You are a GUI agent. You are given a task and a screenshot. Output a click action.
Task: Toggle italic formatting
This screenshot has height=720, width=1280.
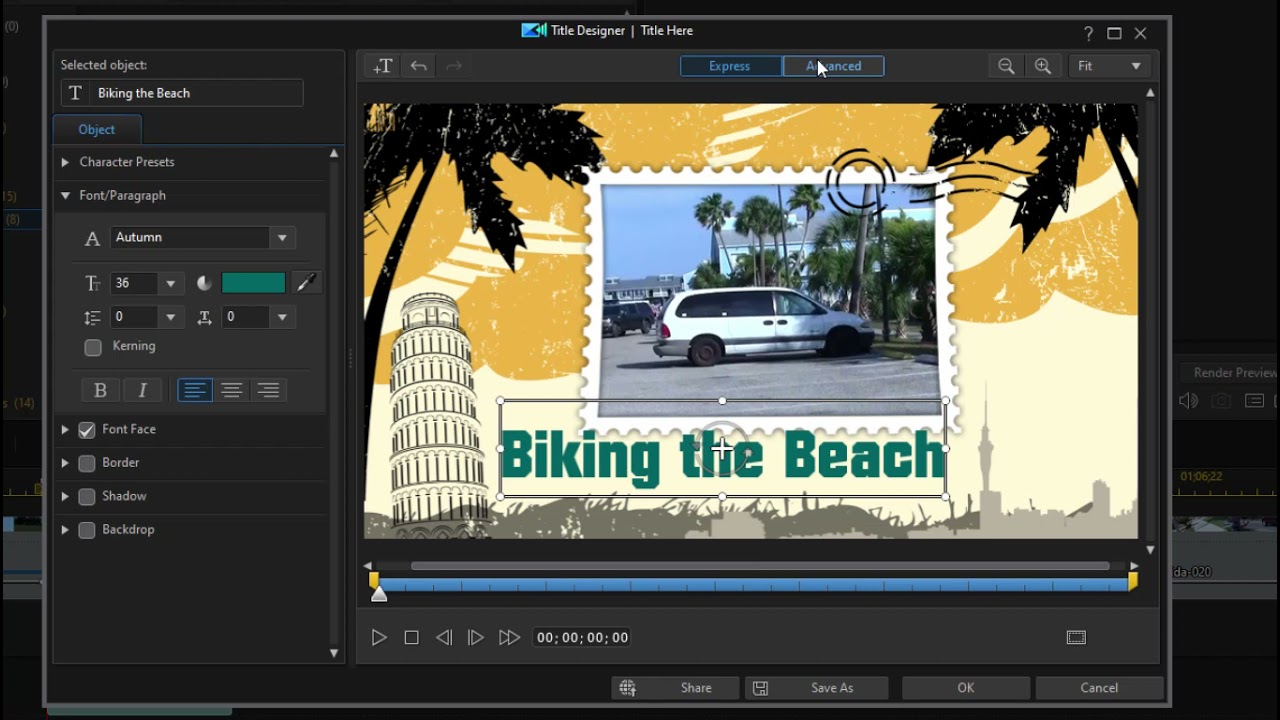tap(143, 390)
